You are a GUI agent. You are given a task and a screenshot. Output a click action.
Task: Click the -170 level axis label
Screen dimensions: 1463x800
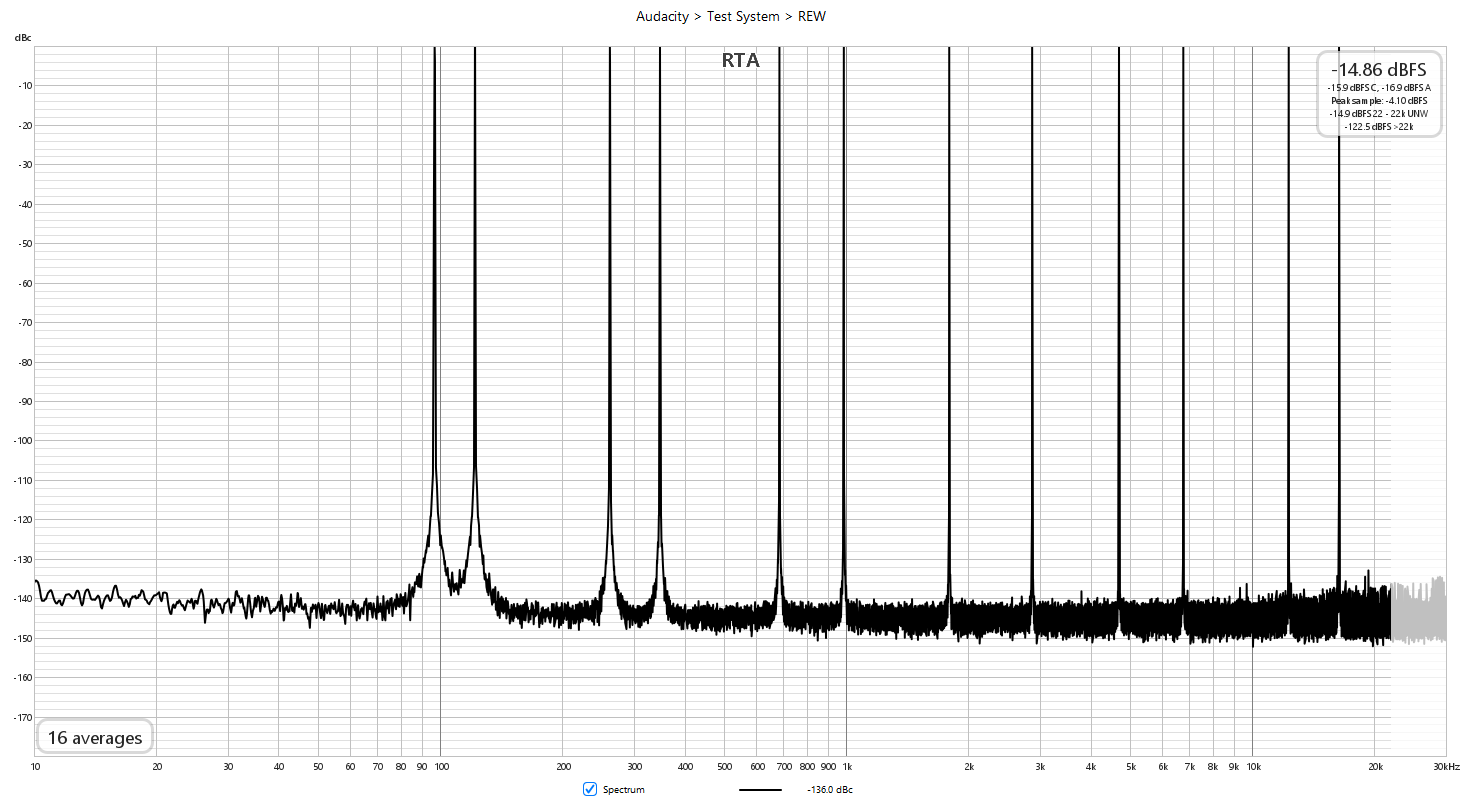(x=21, y=716)
